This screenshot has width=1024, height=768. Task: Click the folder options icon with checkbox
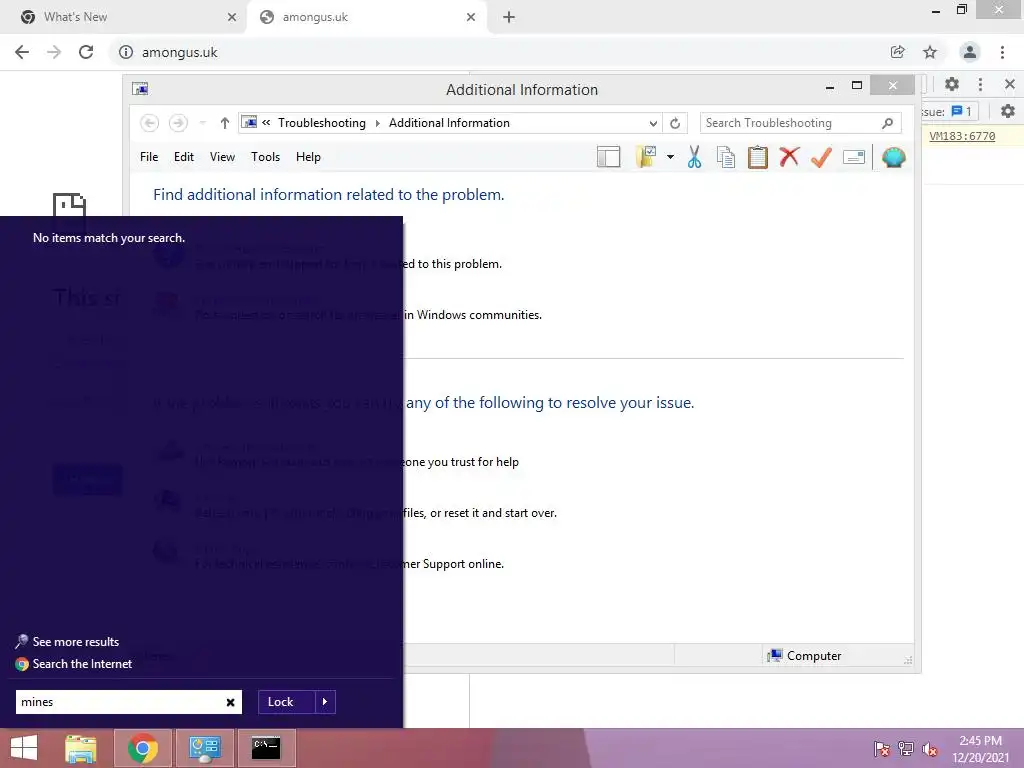pos(646,157)
